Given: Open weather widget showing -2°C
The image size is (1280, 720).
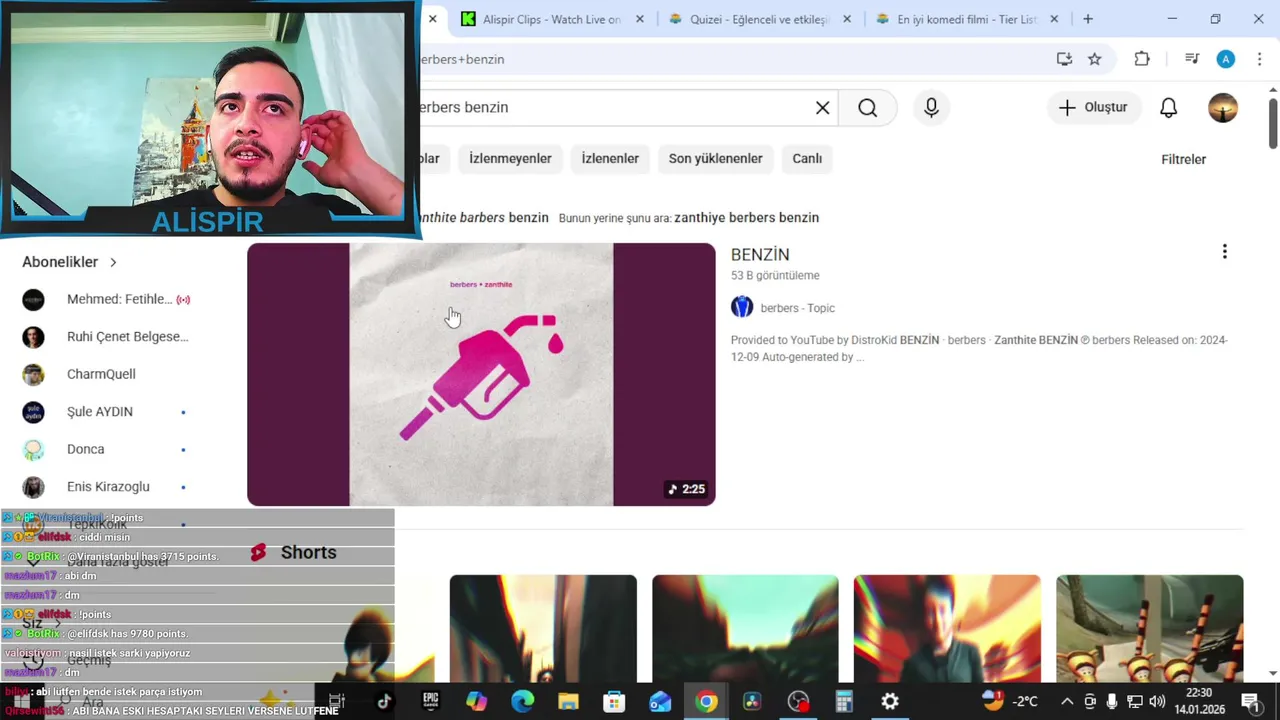Looking at the screenshot, I should pos(1011,701).
